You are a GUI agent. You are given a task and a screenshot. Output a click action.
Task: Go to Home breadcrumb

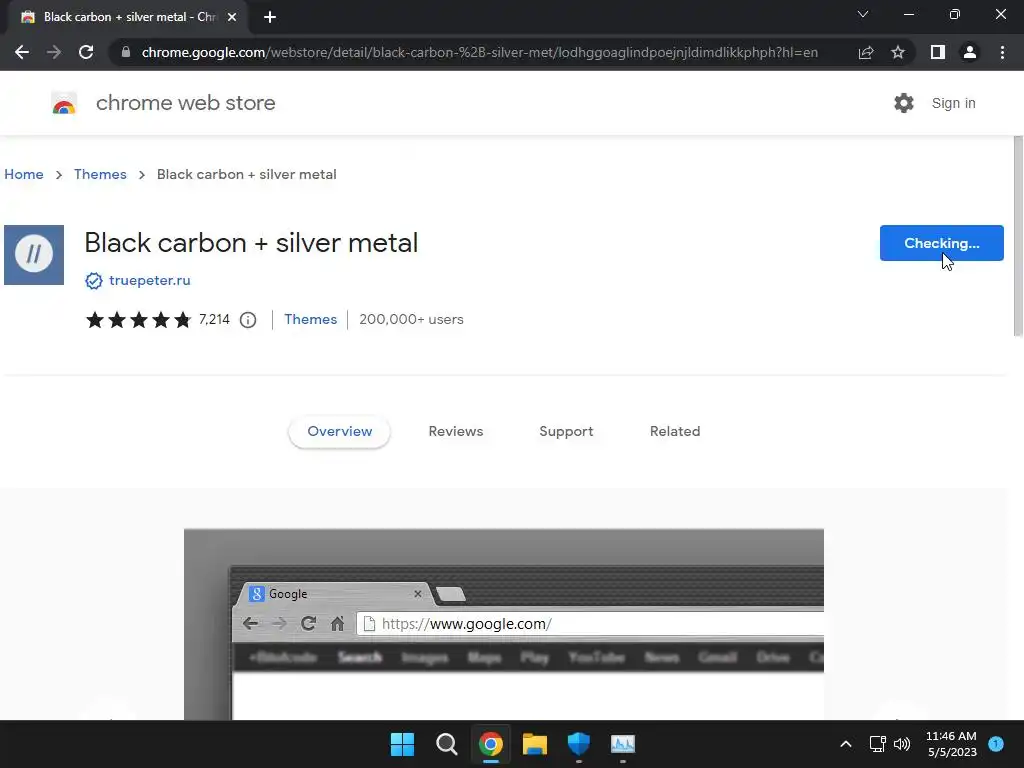(24, 174)
